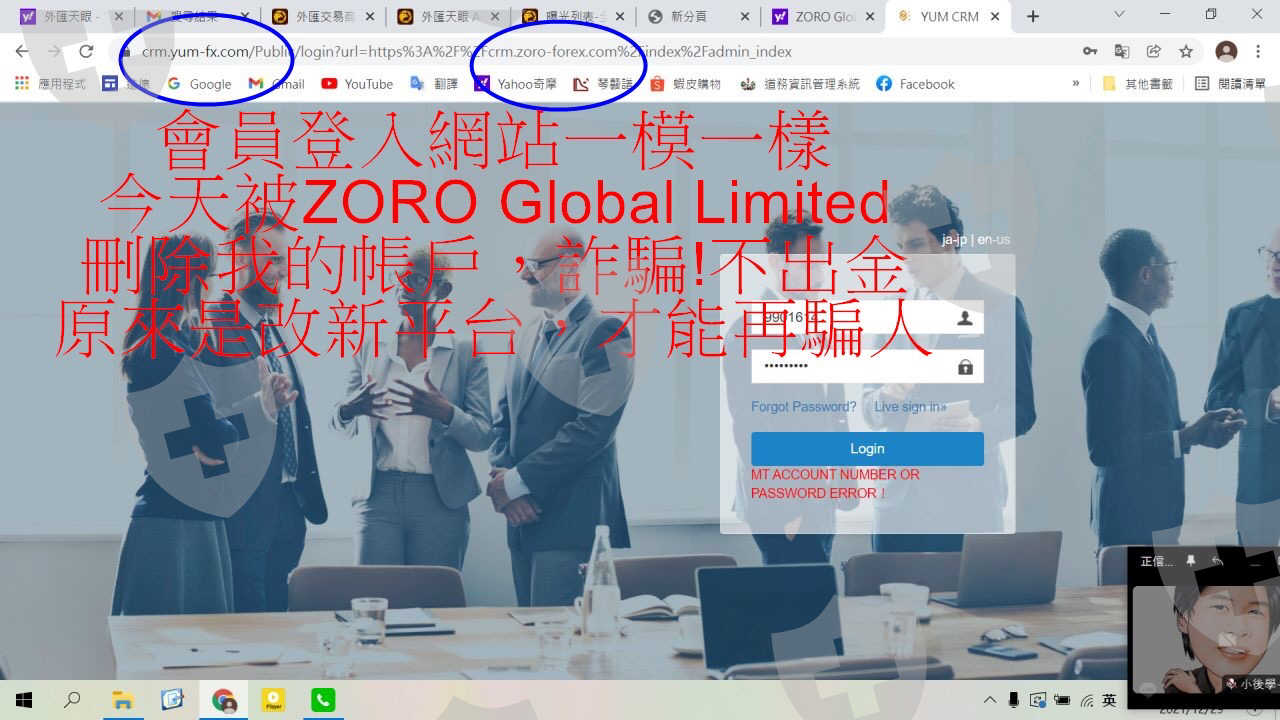Open YouTube bookmark
The image size is (1280, 720).
(x=357, y=84)
